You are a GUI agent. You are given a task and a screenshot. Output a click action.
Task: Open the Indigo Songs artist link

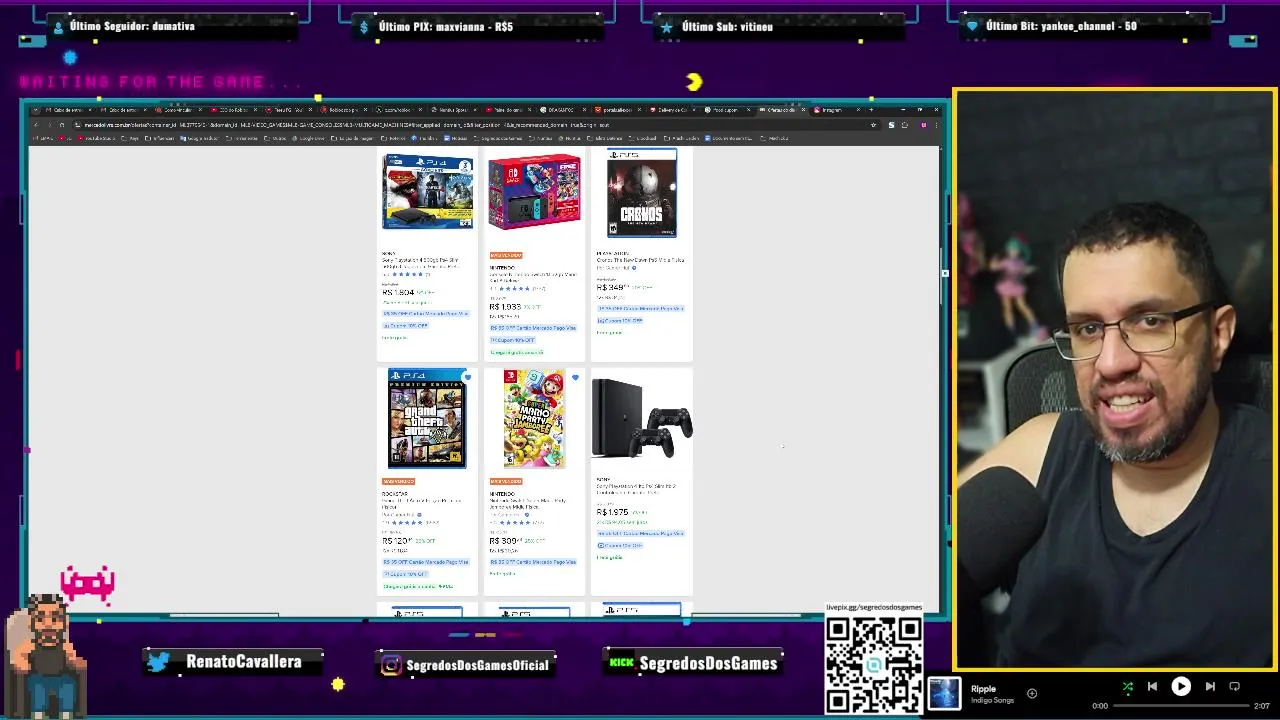pos(991,700)
